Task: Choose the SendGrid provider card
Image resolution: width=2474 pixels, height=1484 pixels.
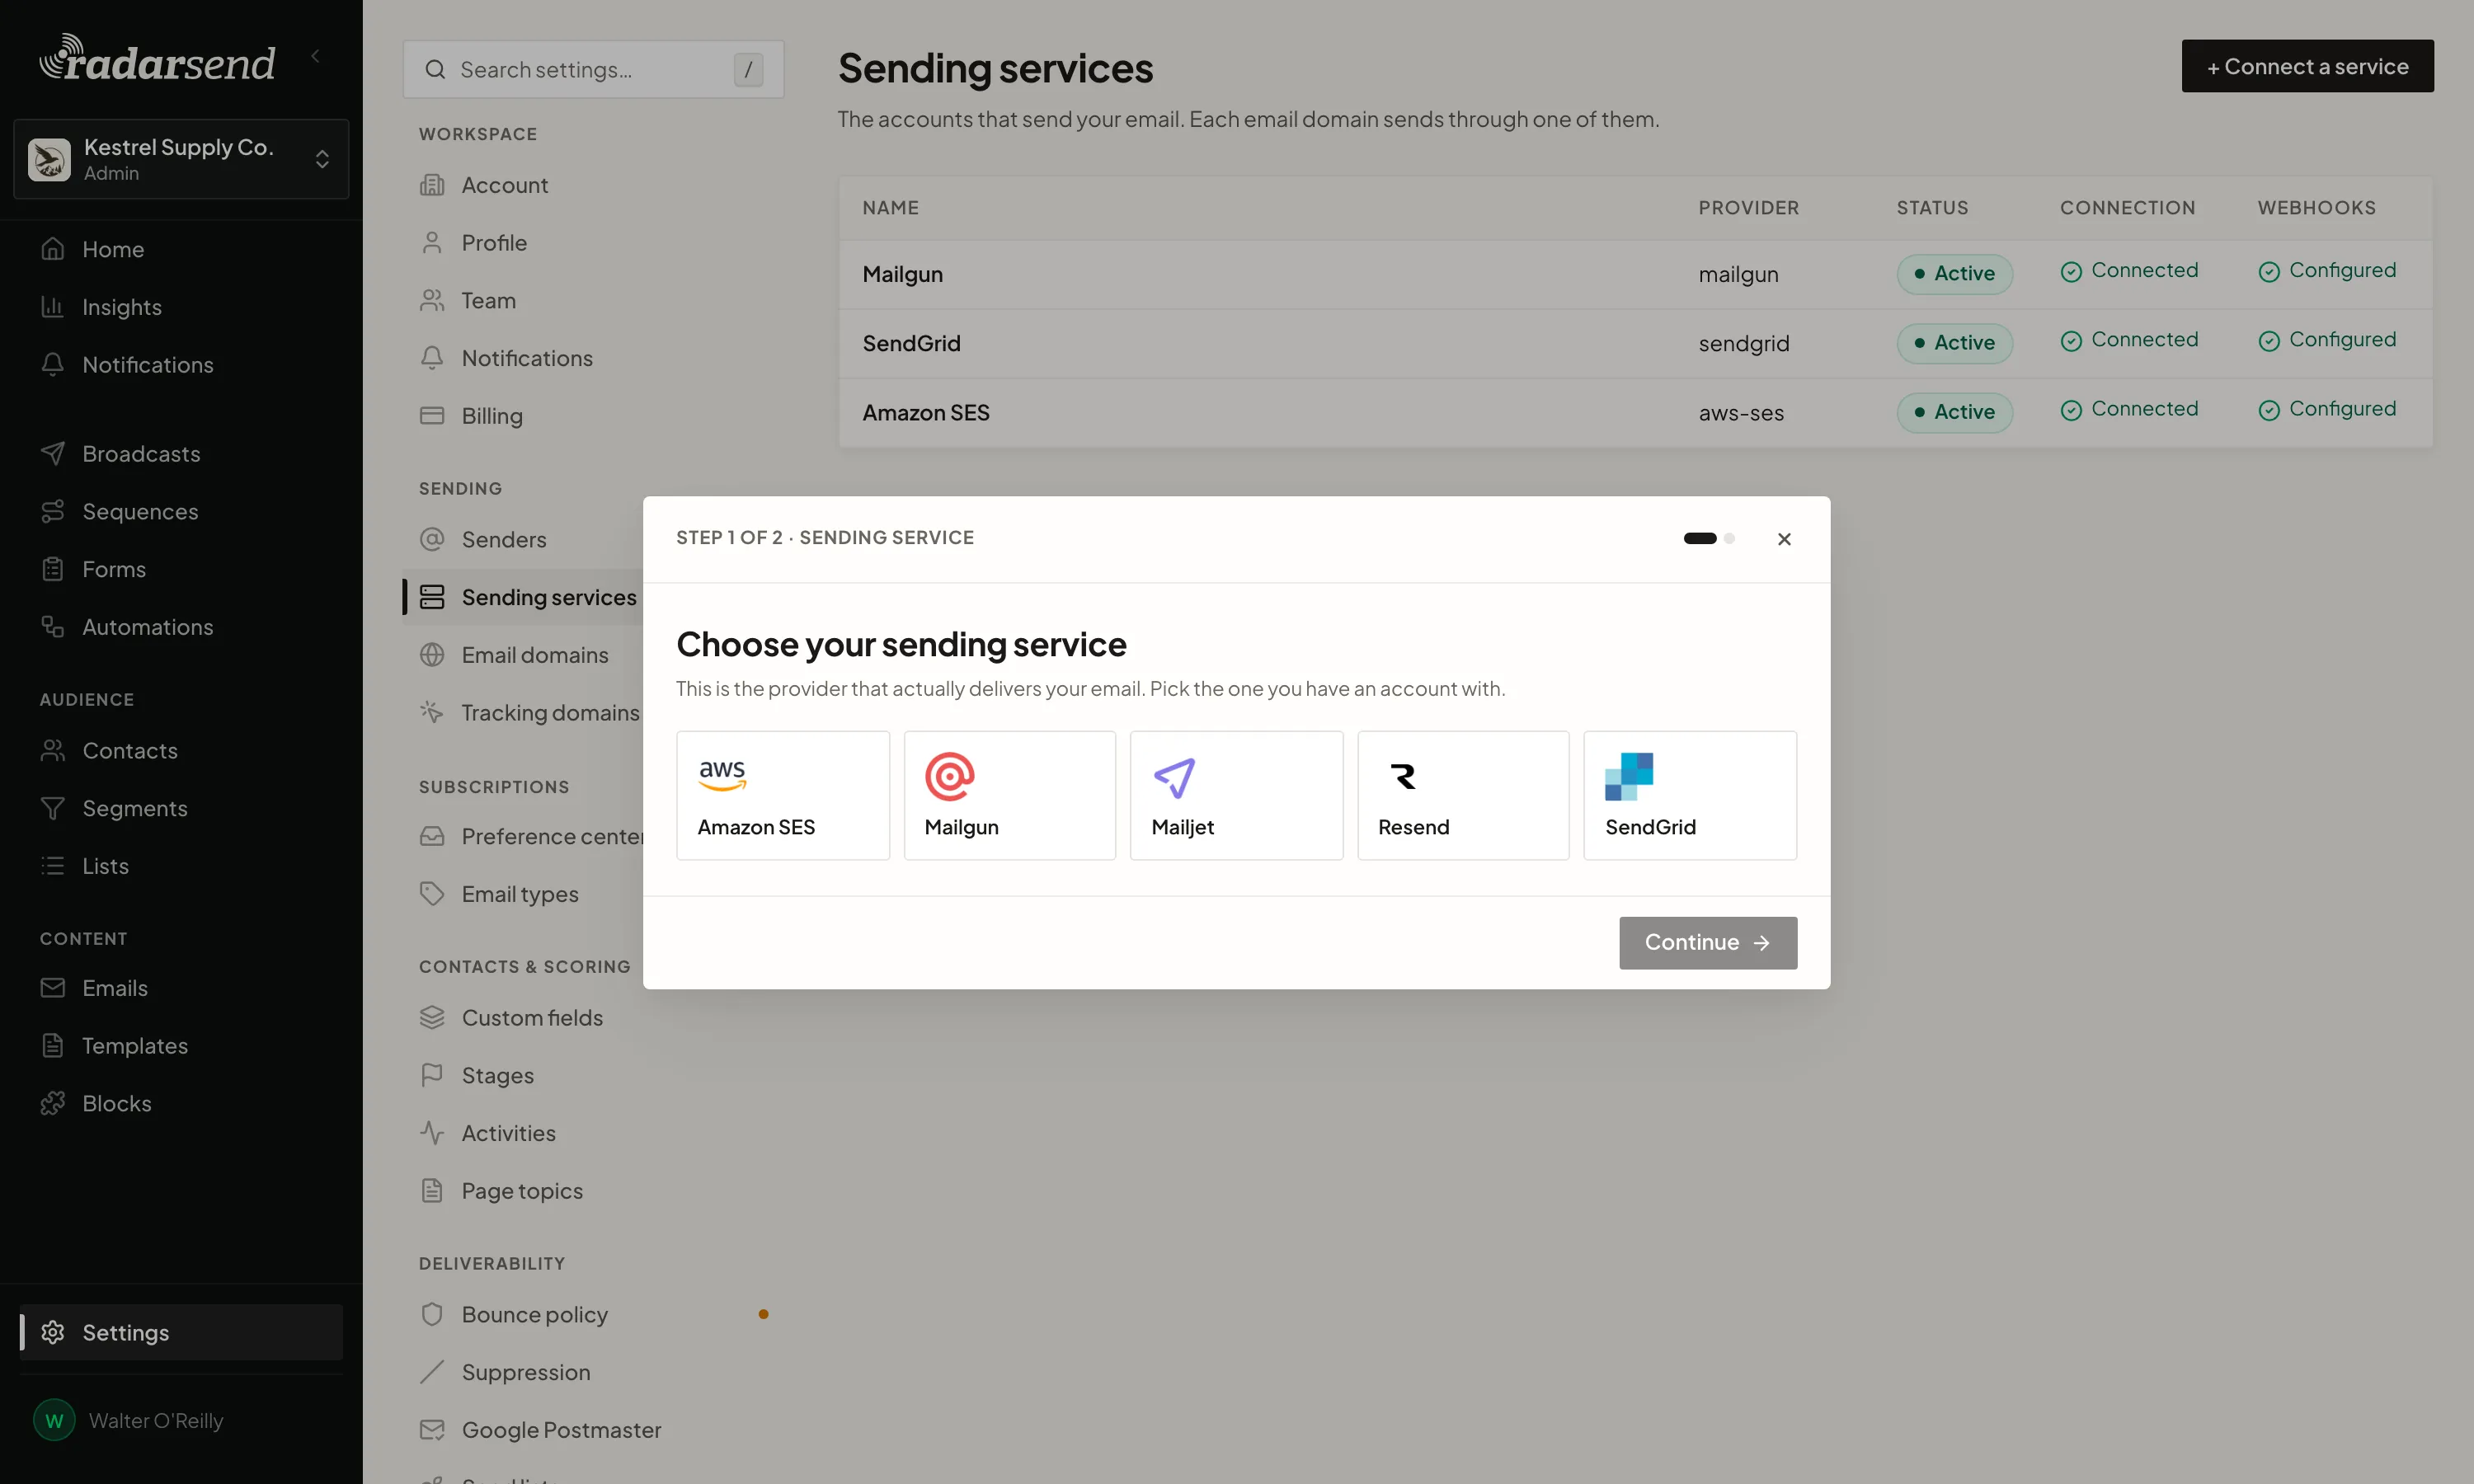Action: coord(1690,795)
